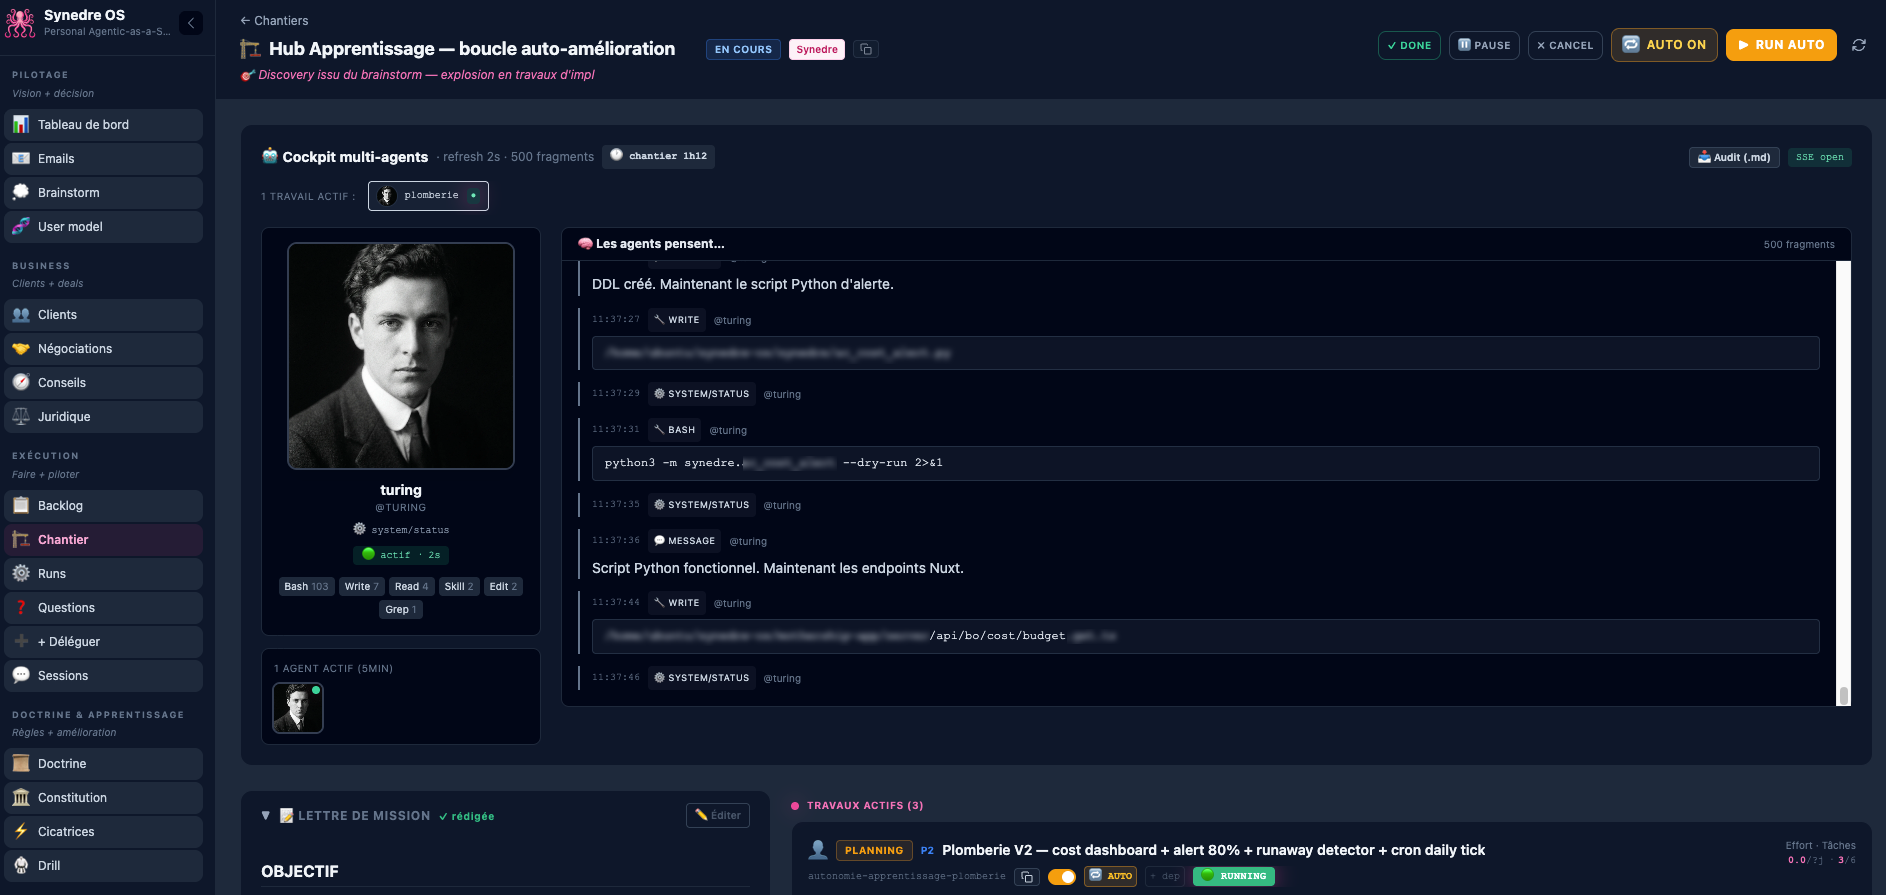Click the /api/bo/cost/budget file path block
Screen dimensions: 1886x895
coord(1205,636)
